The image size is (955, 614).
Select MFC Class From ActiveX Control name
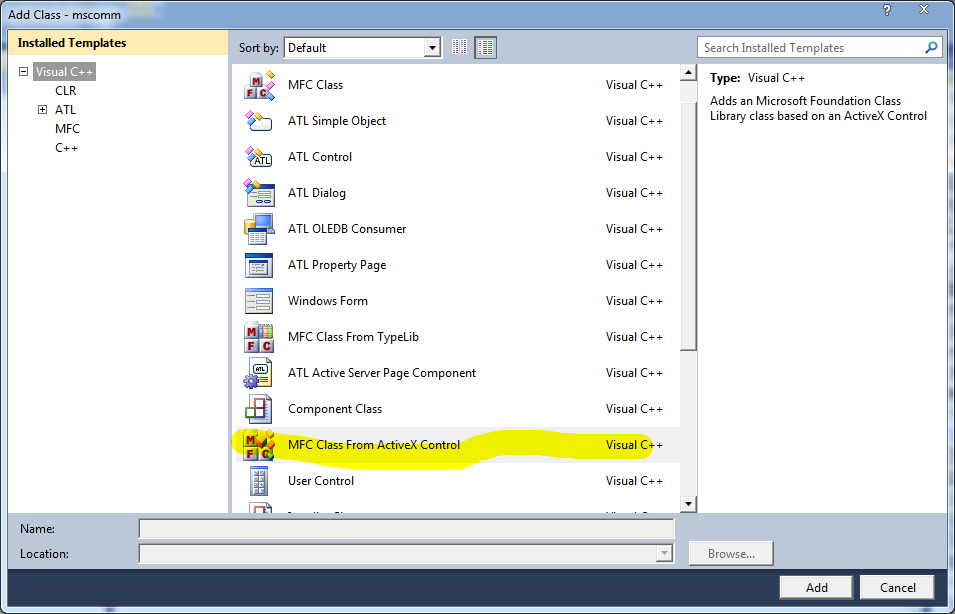click(374, 445)
